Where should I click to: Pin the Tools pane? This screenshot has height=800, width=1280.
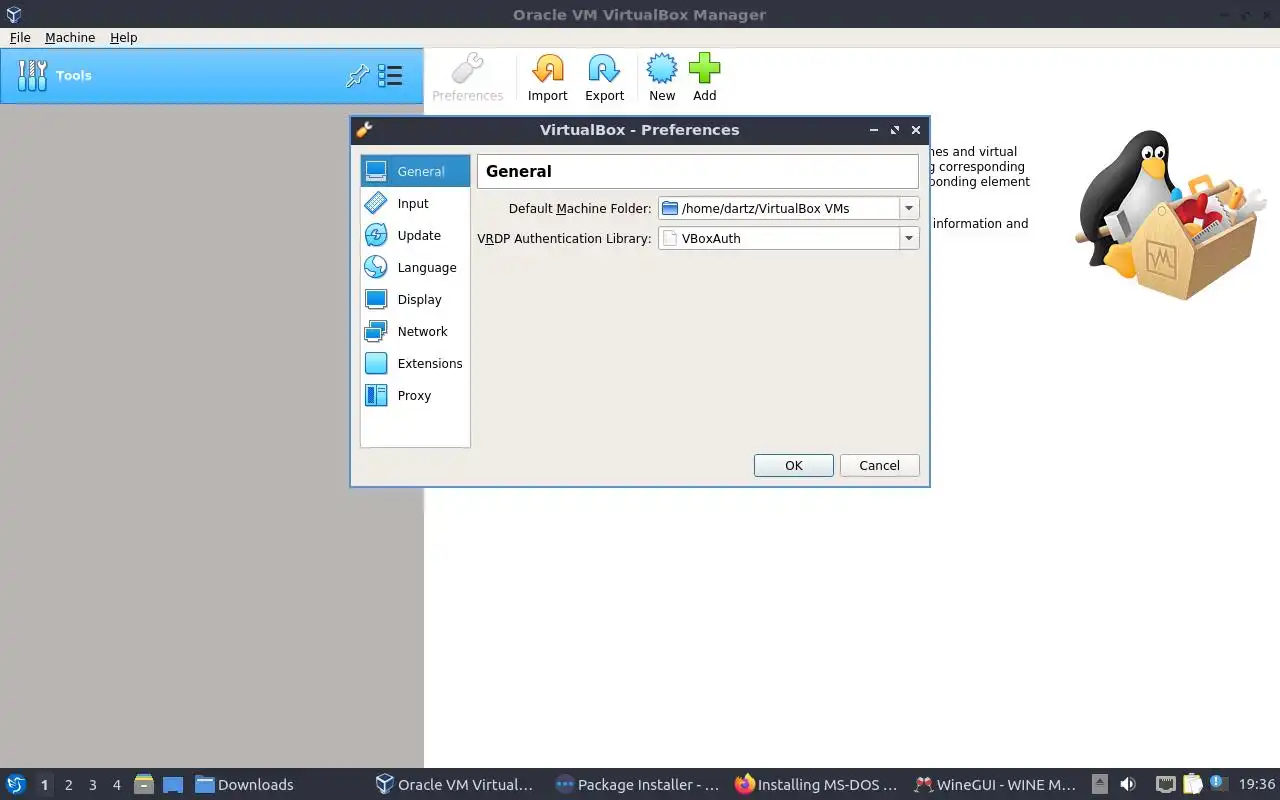[357, 76]
